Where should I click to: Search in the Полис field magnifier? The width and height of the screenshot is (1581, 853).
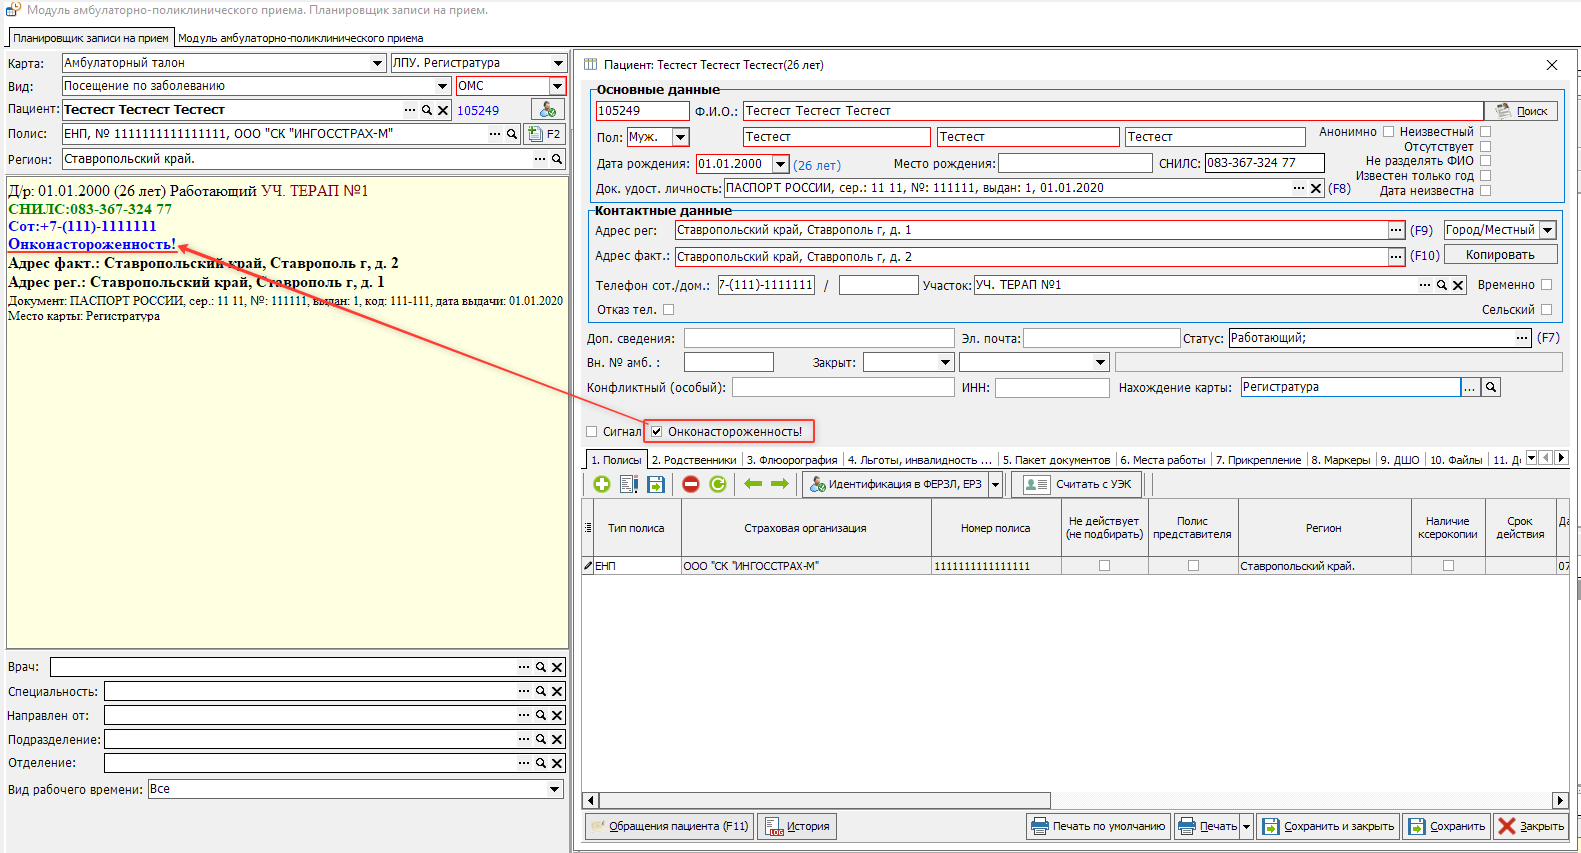pos(512,133)
